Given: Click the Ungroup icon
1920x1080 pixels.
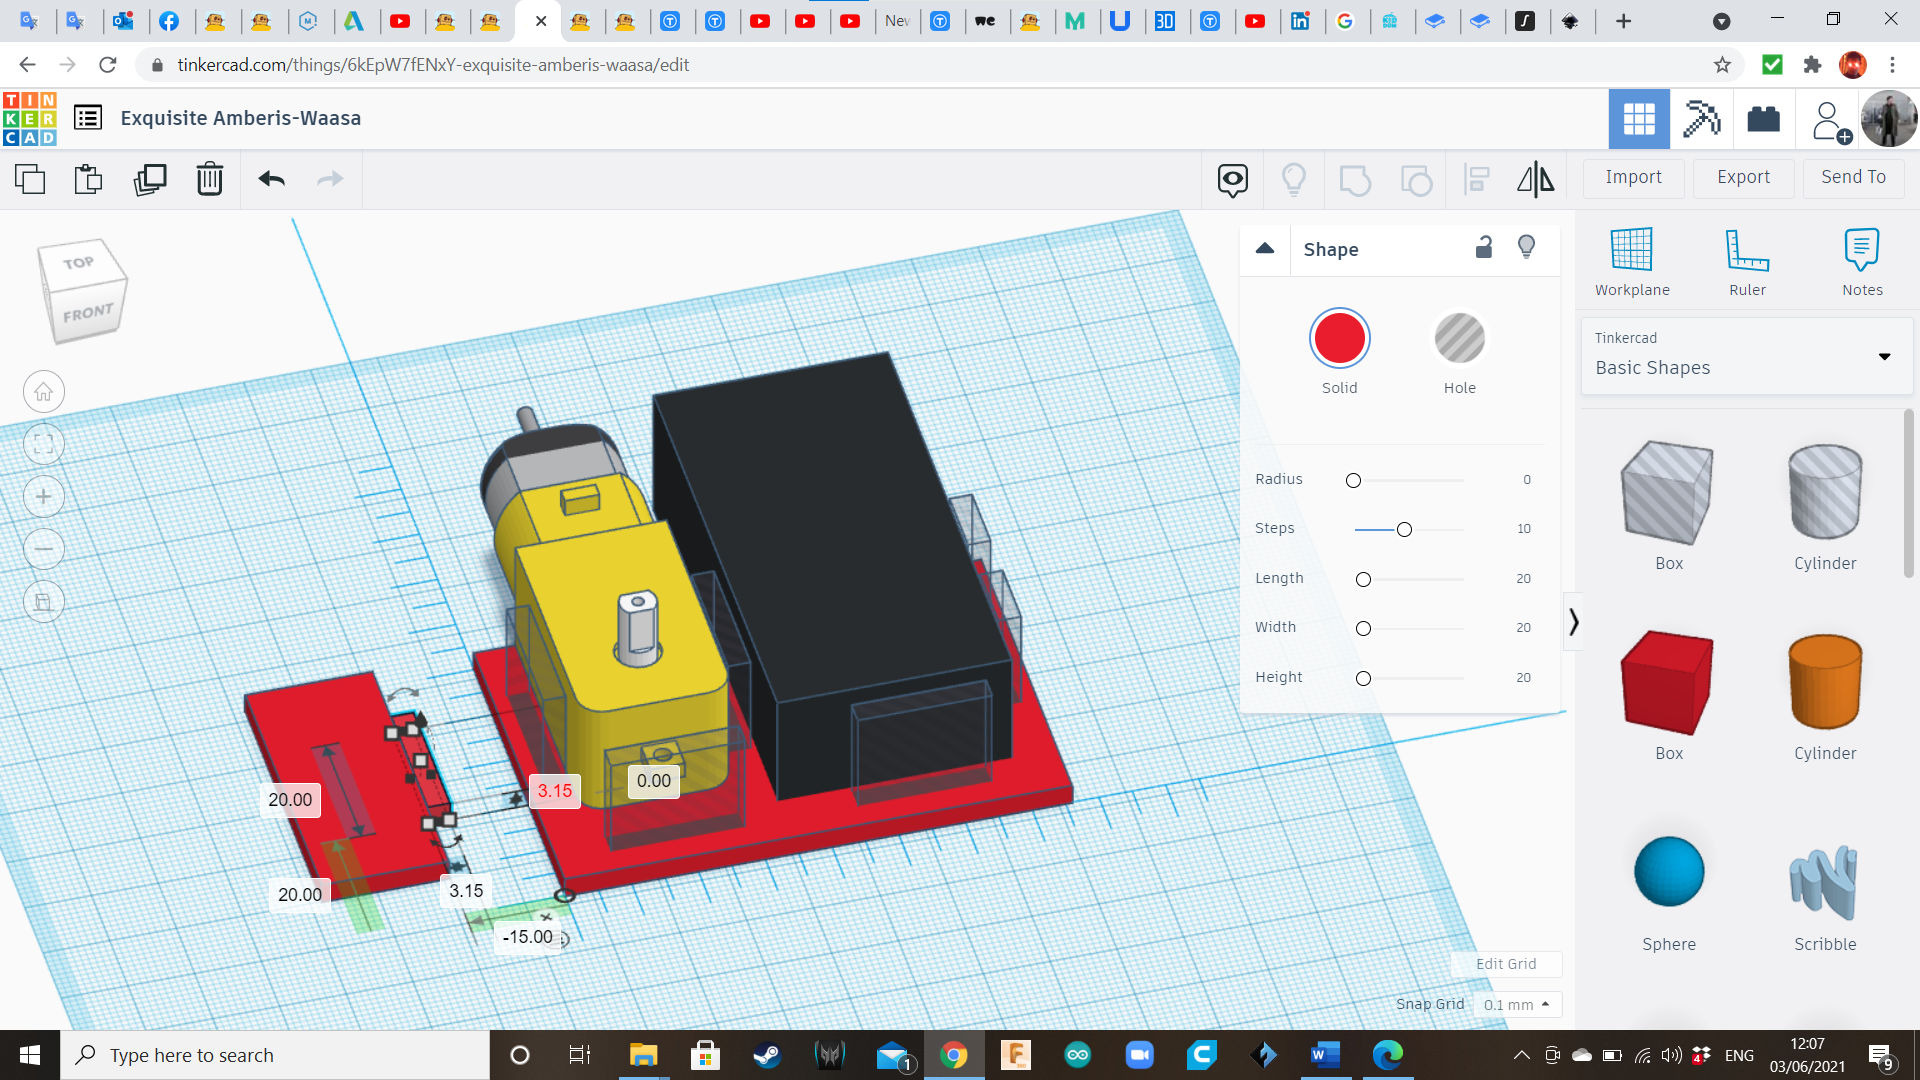Looking at the screenshot, I should (1417, 179).
